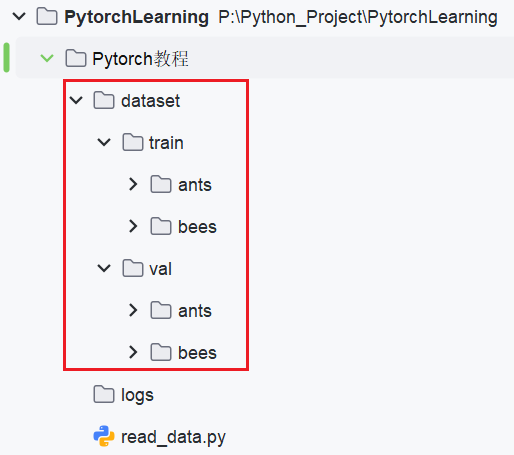Collapse the val folder chevron
514x455 pixels.
click(x=104, y=268)
